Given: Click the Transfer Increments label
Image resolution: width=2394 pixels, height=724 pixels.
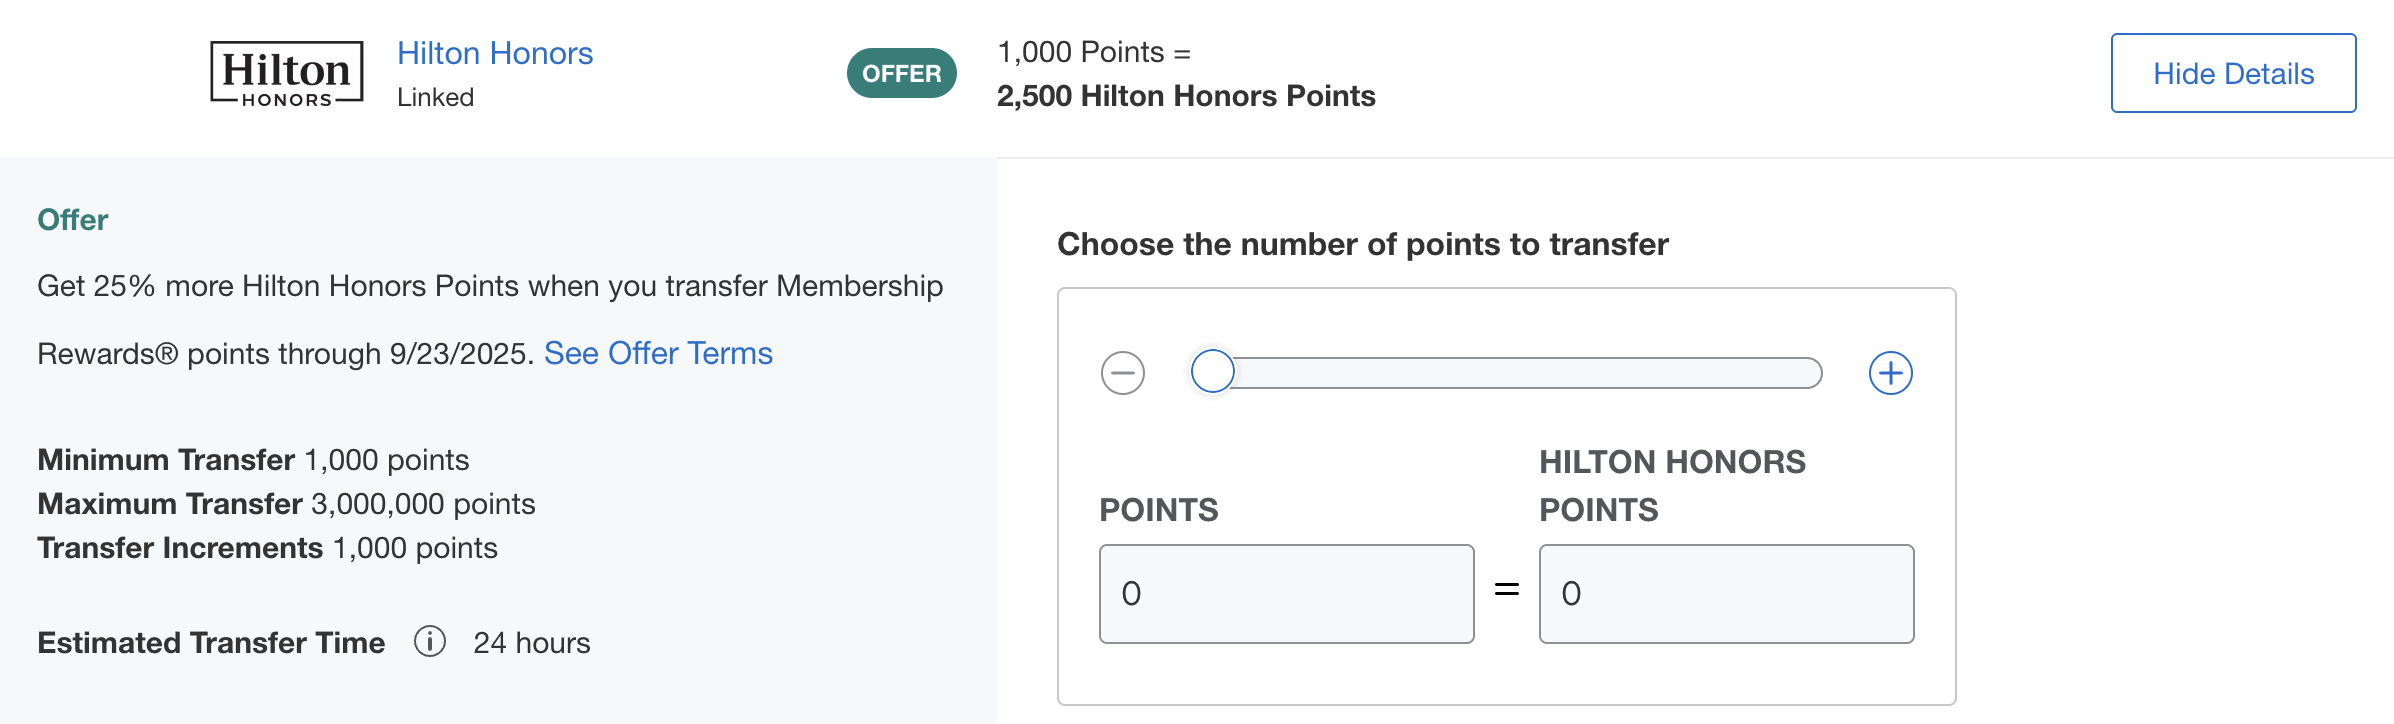Looking at the screenshot, I should coord(180,548).
